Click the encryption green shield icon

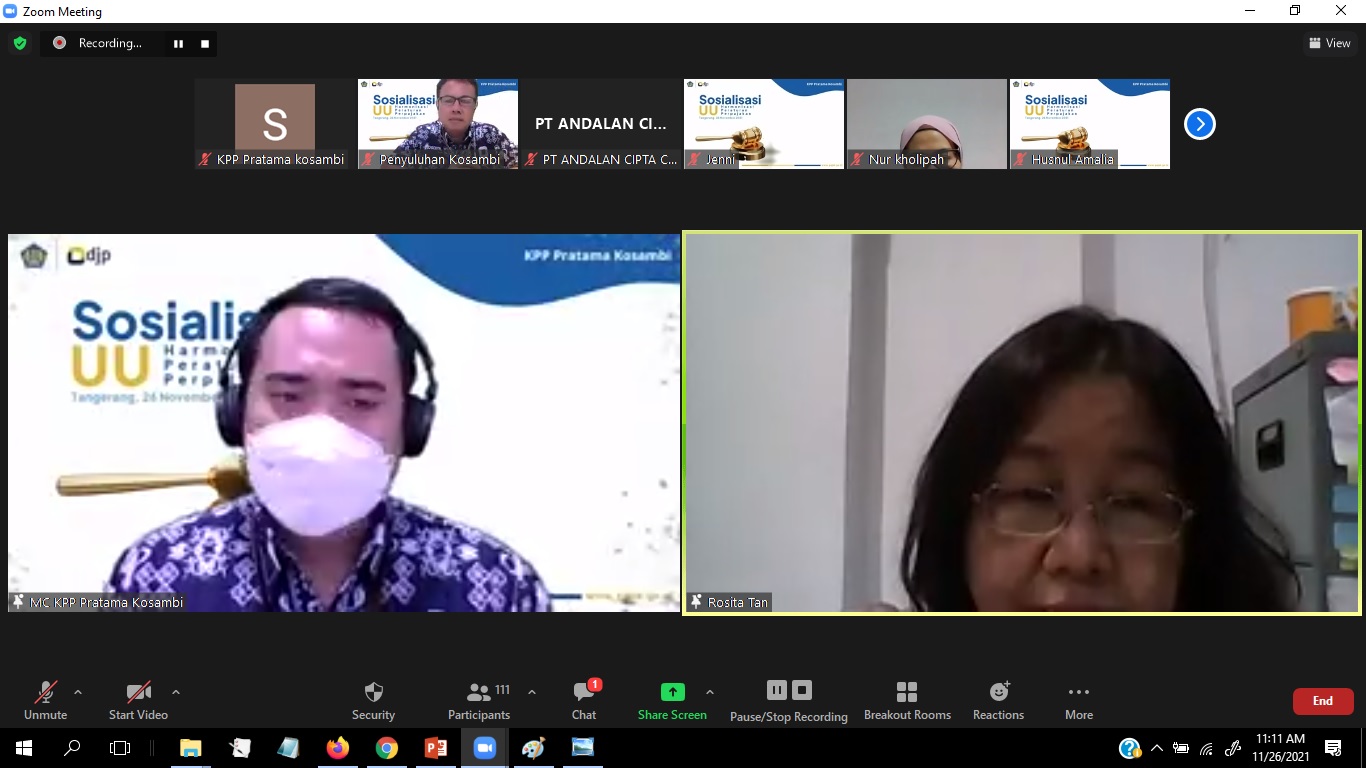tap(20, 43)
